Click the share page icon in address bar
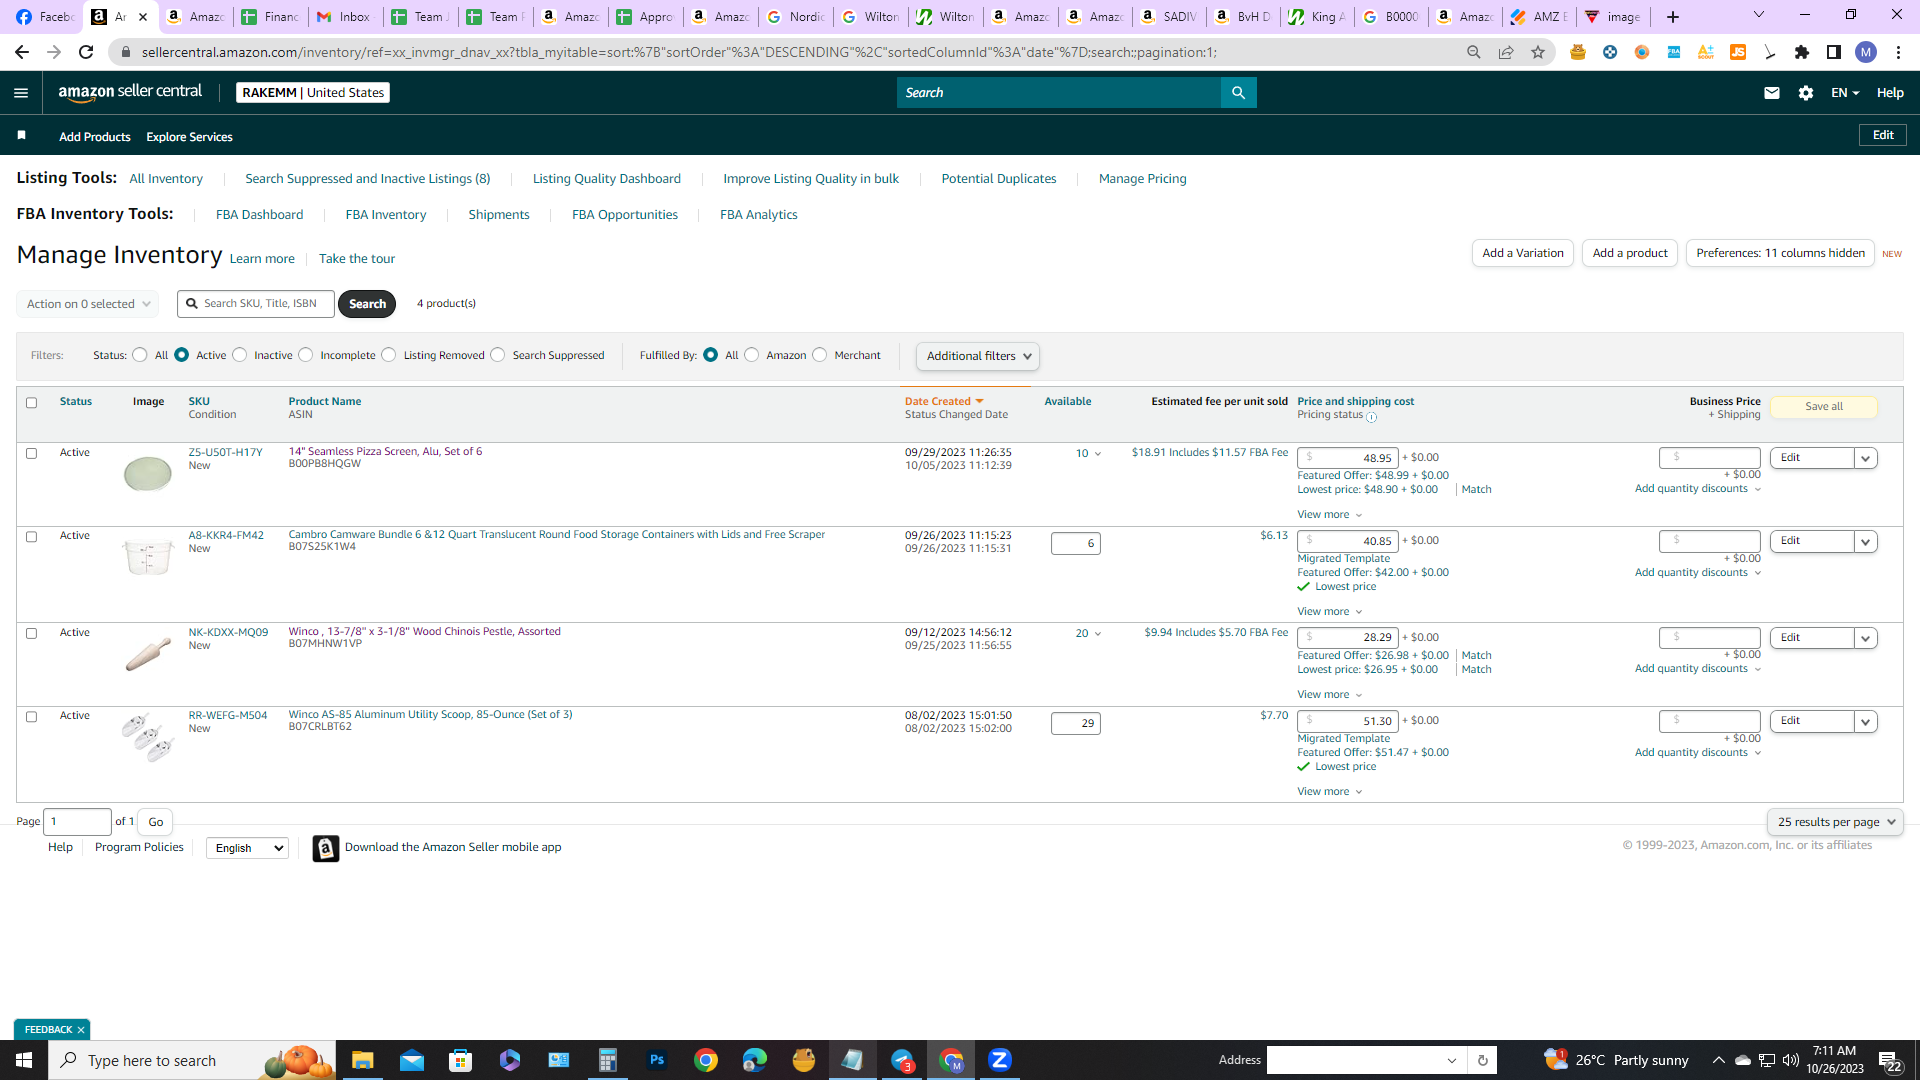The width and height of the screenshot is (1920, 1080). (x=1506, y=52)
